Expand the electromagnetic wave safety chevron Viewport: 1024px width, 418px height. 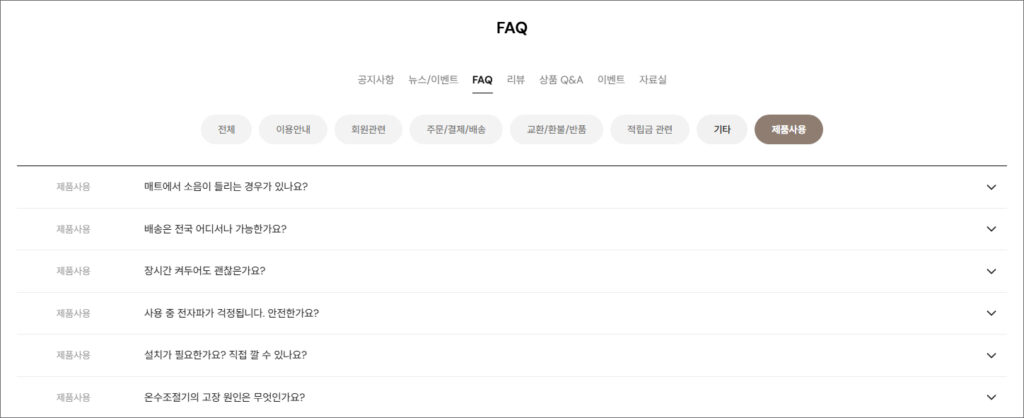pos(991,313)
